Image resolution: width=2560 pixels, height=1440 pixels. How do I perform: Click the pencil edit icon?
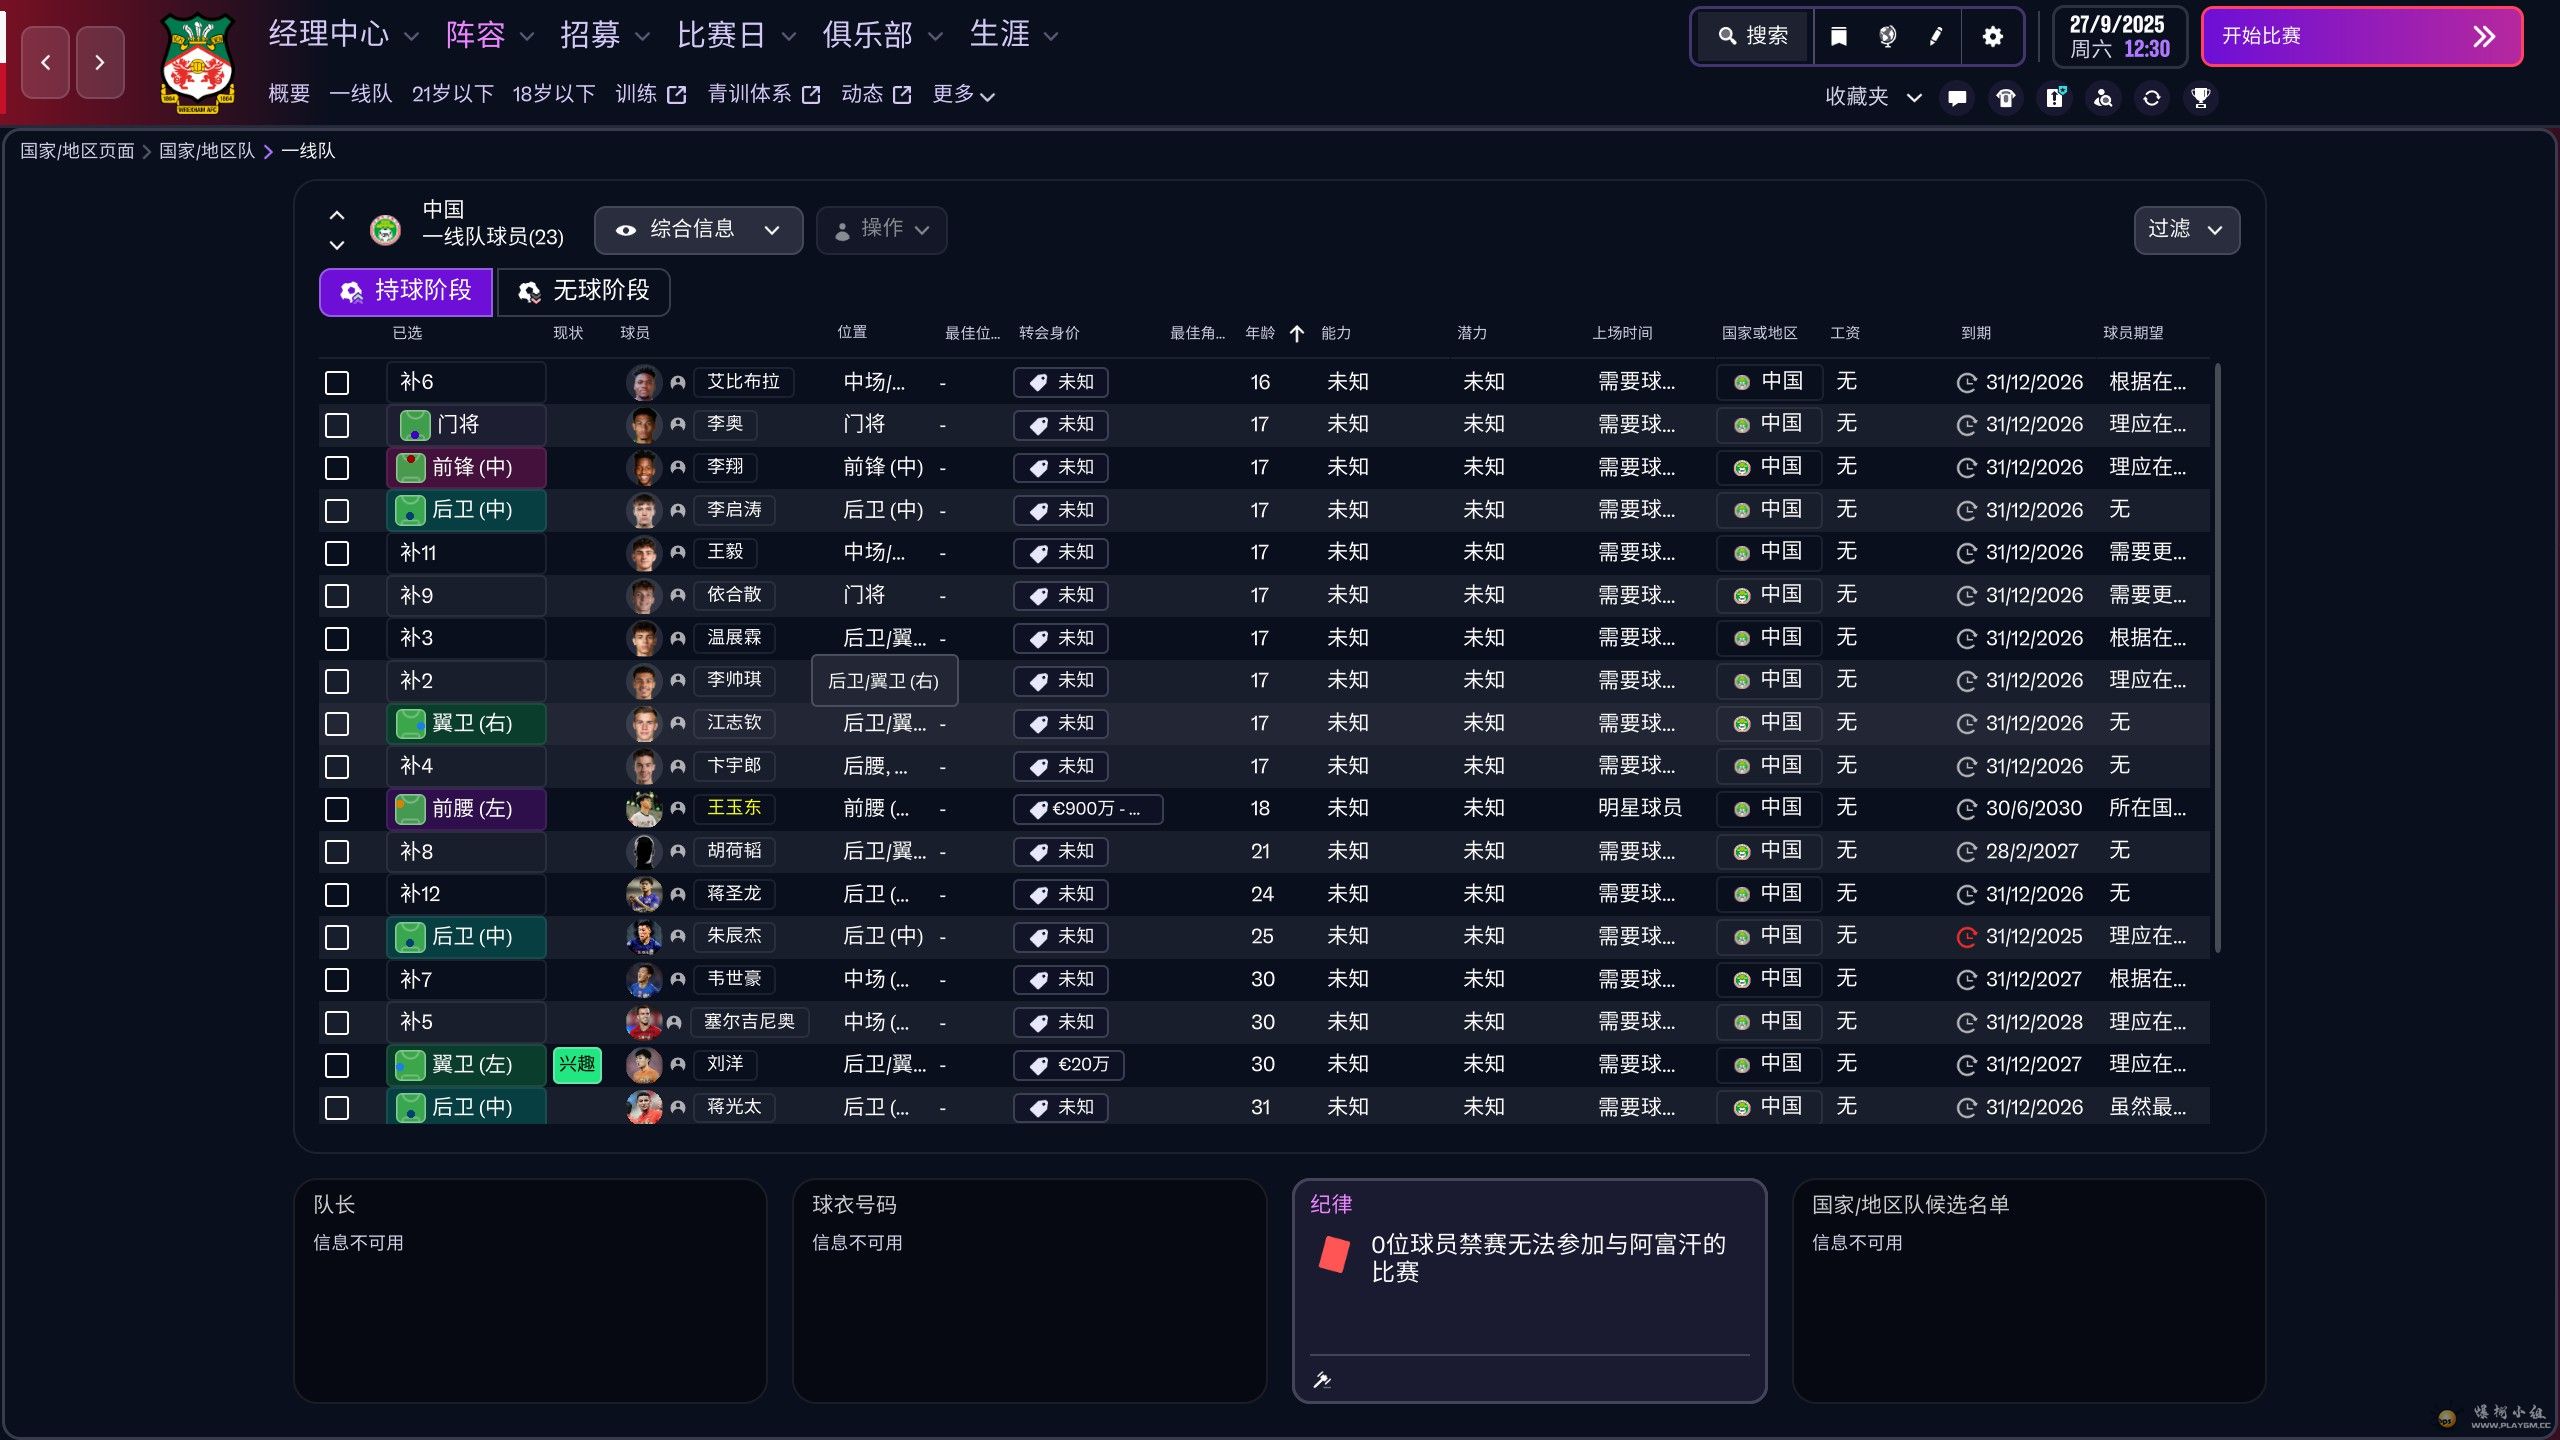pyautogui.click(x=1936, y=37)
